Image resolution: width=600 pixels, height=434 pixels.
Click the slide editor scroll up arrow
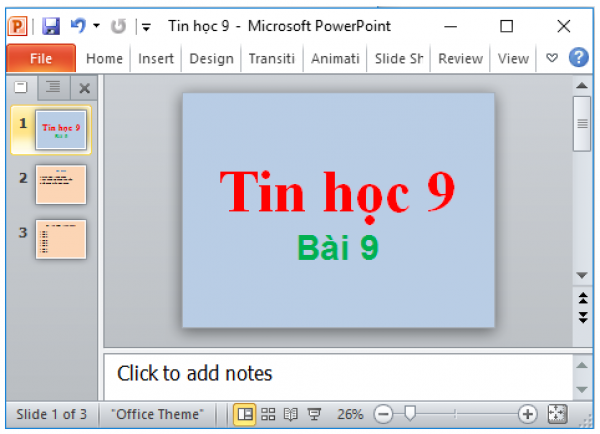pos(582,85)
